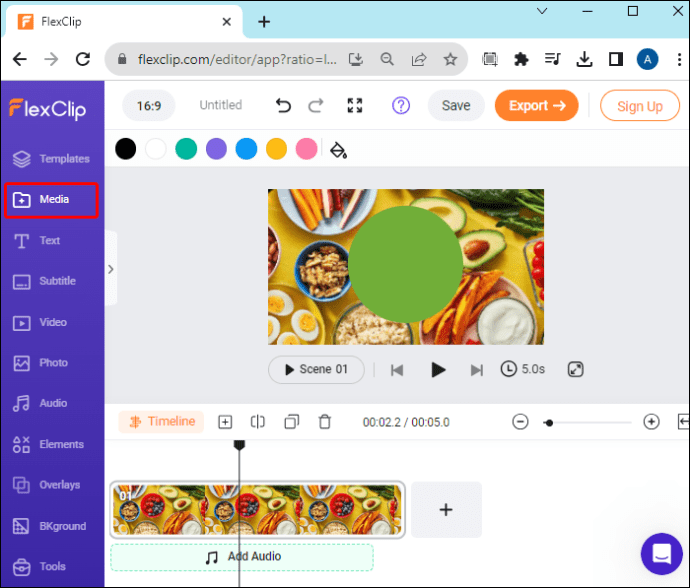Screen dimensions: 690x588
Task: Open the 16:9 aspect ratio dropdown
Action: pos(149,106)
